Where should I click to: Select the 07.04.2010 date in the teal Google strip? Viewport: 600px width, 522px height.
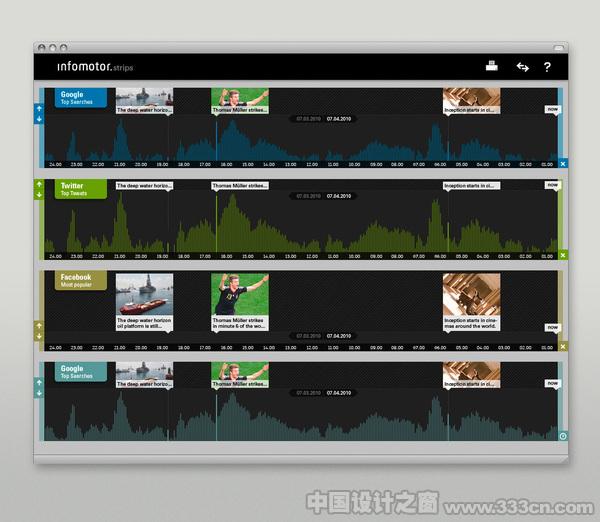(x=339, y=393)
